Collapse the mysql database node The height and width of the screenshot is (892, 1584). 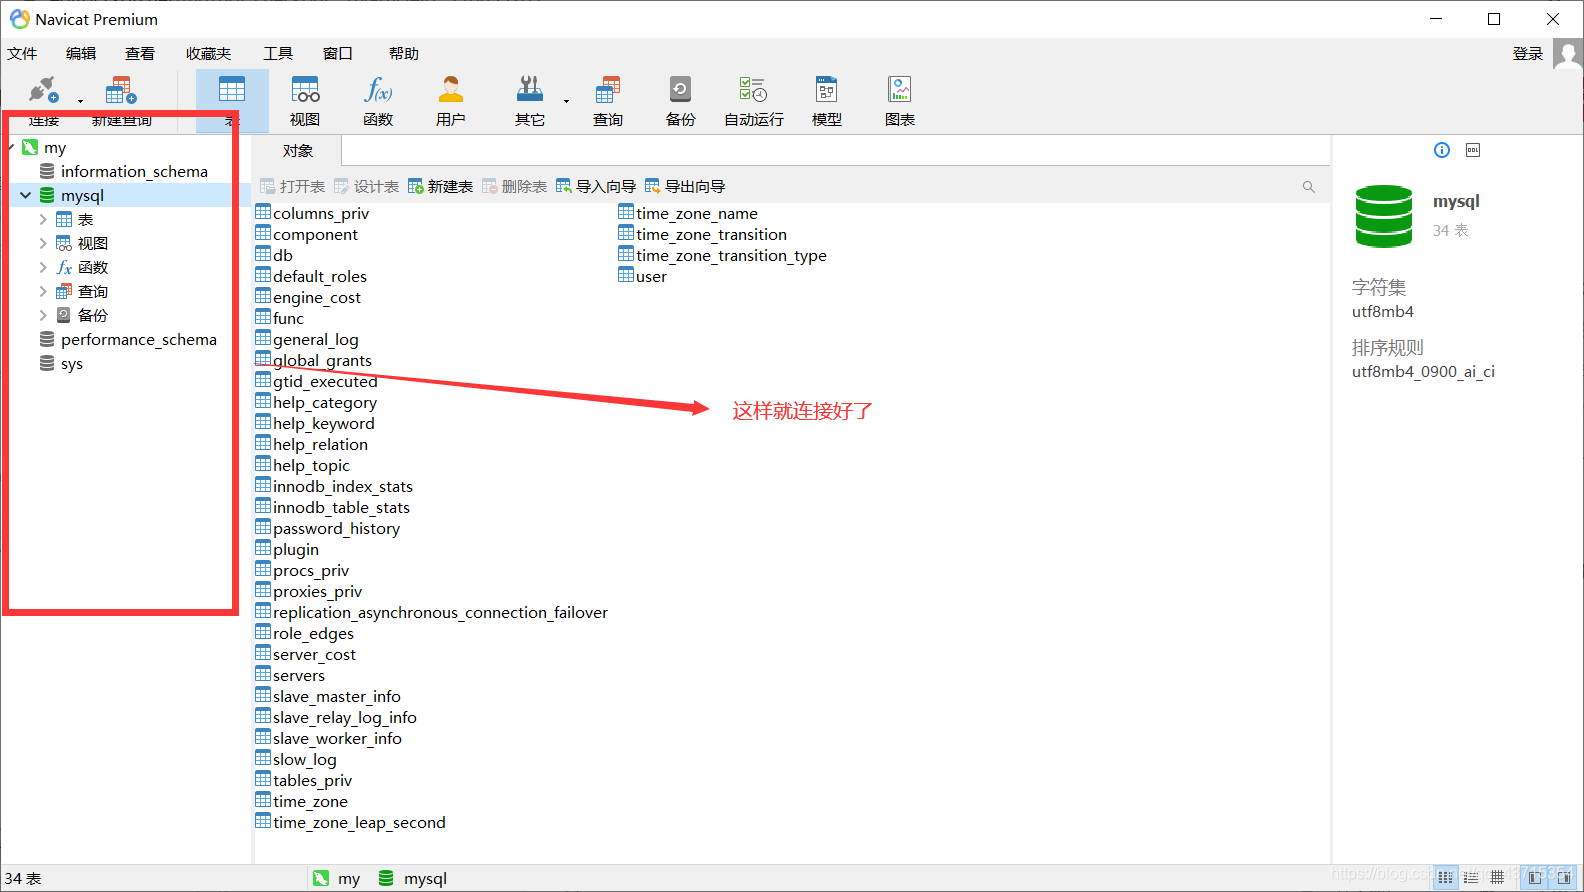[25, 196]
